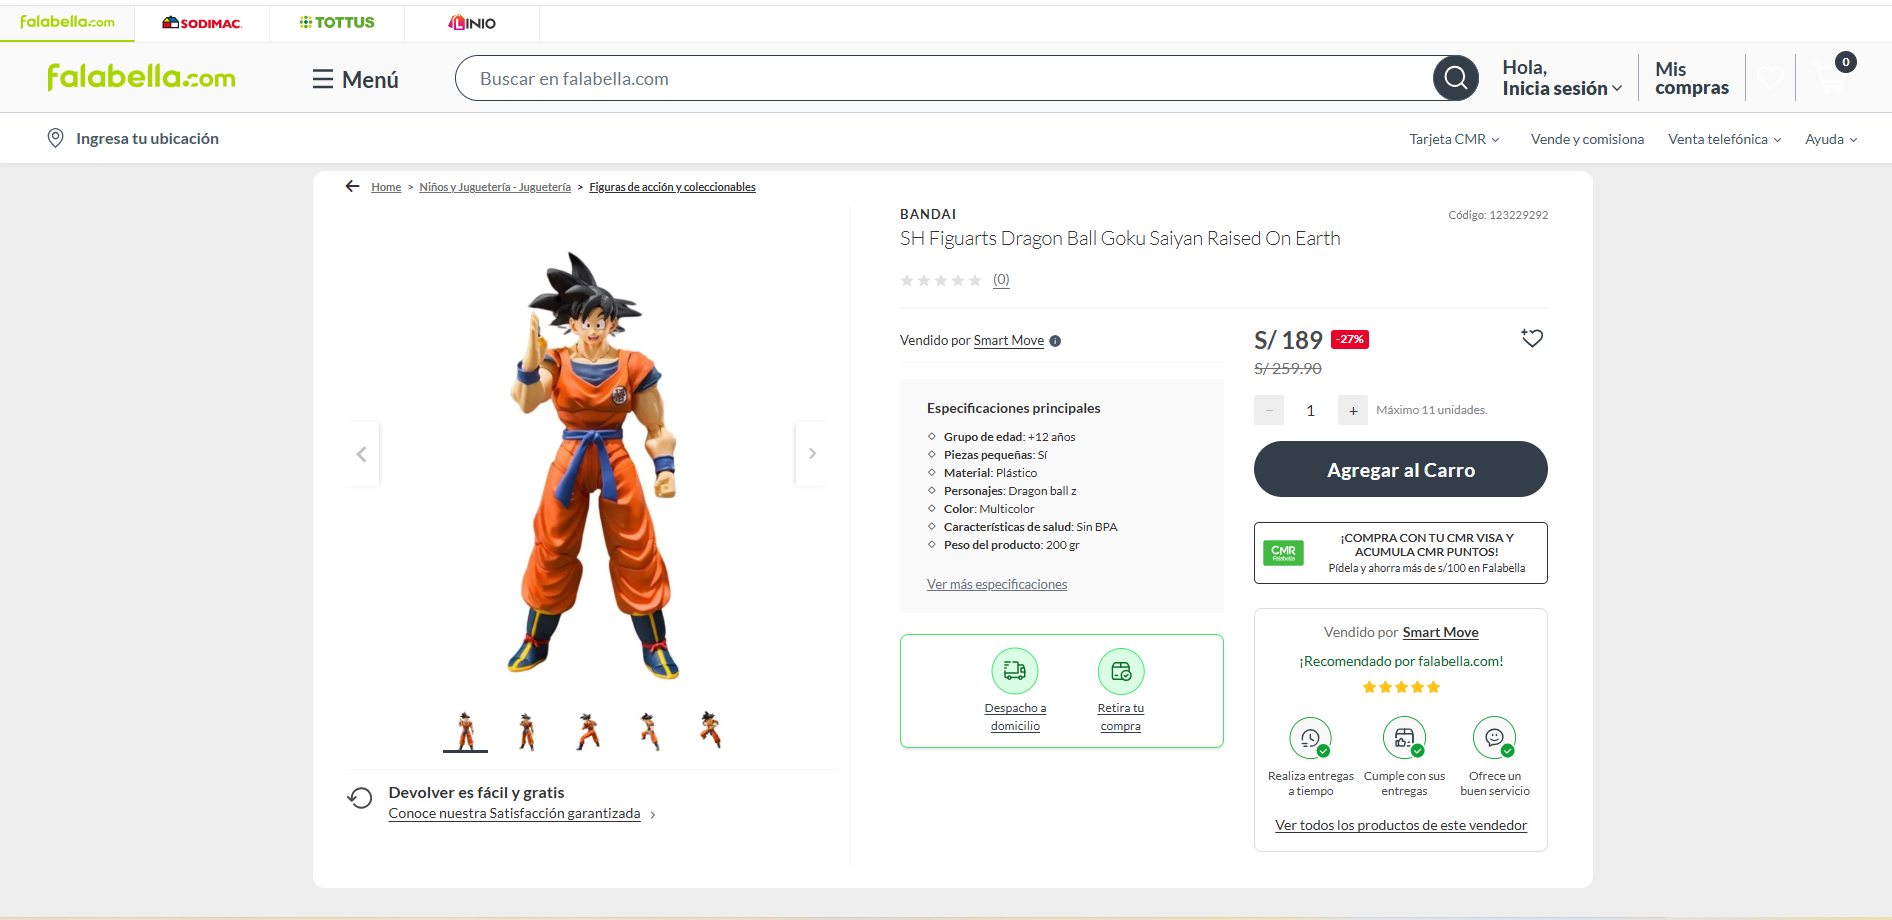Click the search magnifier button
This screenshot has height=920, width=1892.
1455,78
